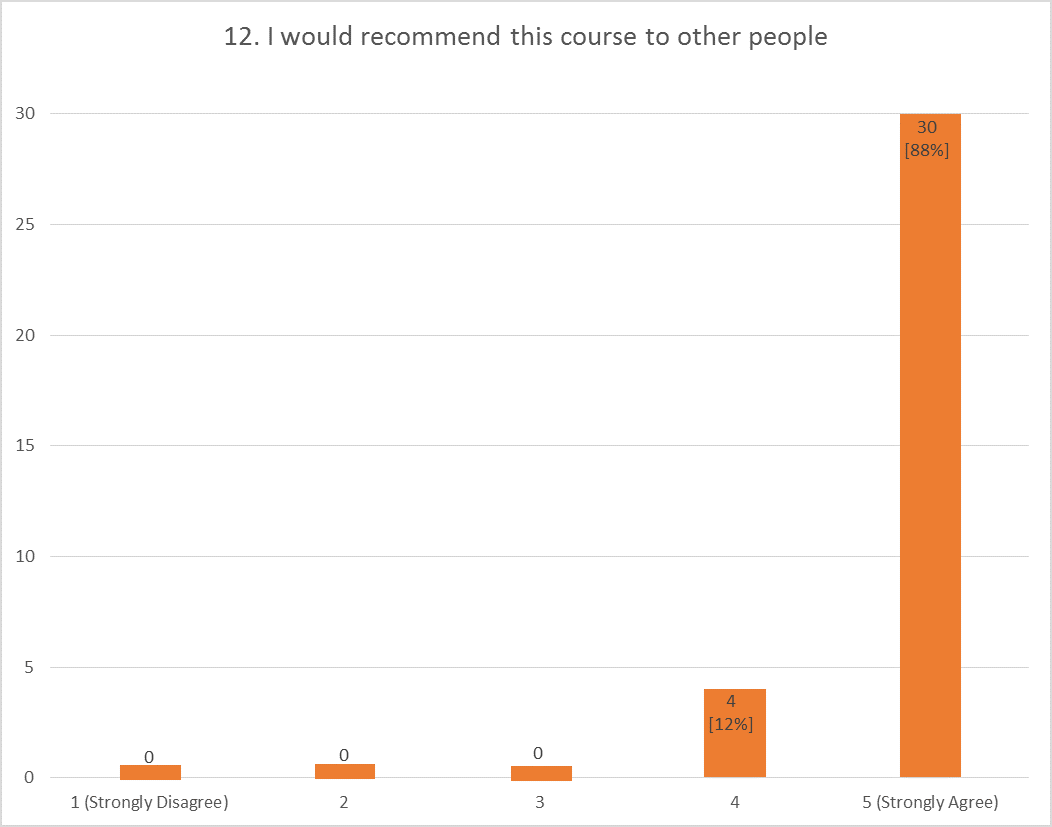Click the x-axis label 2
The image size is (1052, 827).
click(x=344, y=802)
